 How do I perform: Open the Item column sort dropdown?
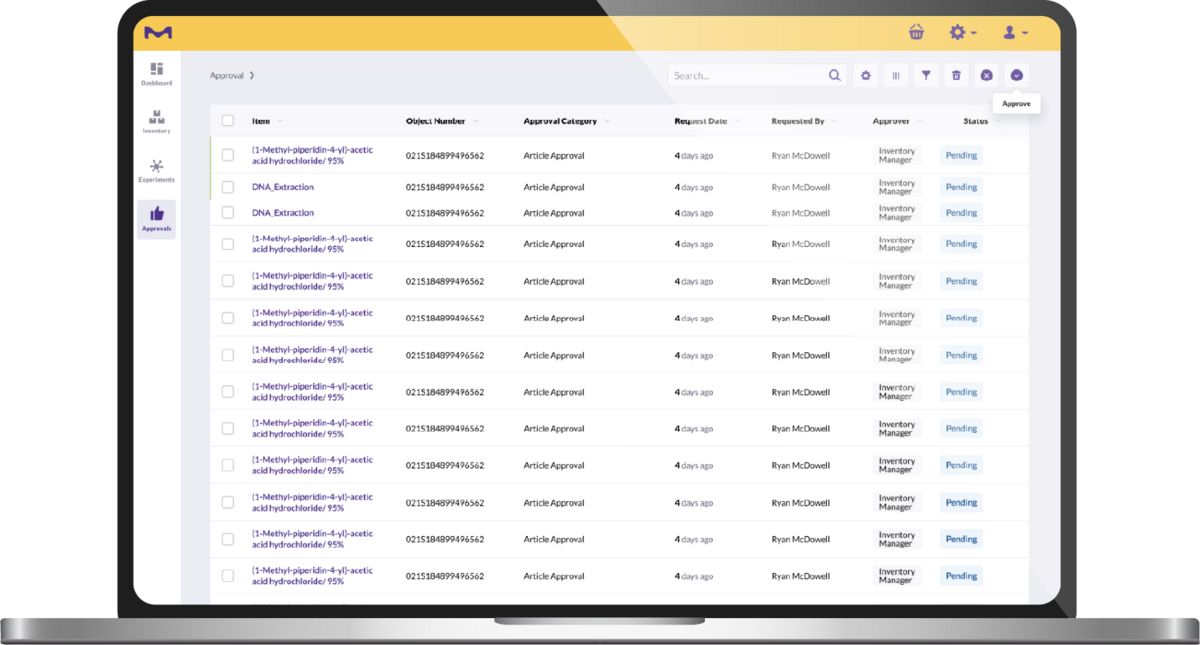pos(278,119)
